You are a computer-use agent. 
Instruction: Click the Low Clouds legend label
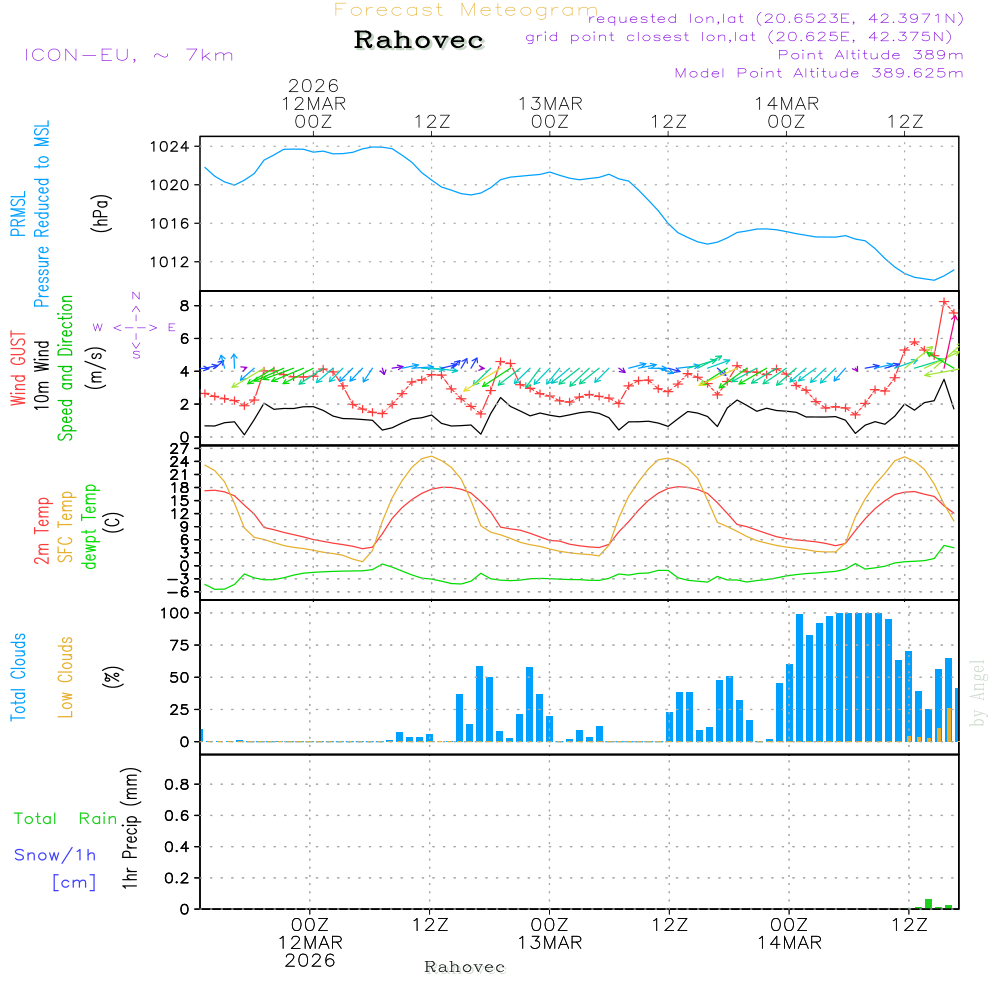(x=66, y=677)
